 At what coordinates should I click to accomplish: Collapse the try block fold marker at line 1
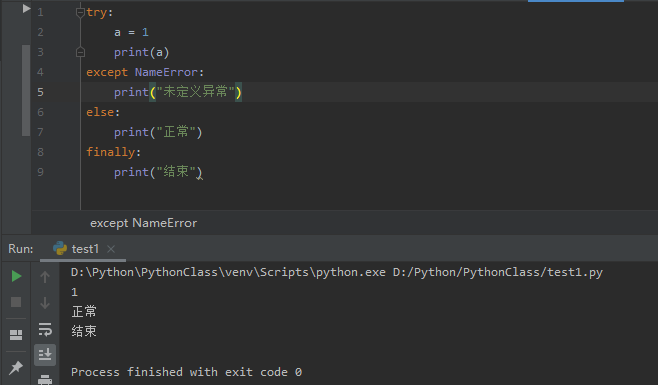[x=80, y=12]
